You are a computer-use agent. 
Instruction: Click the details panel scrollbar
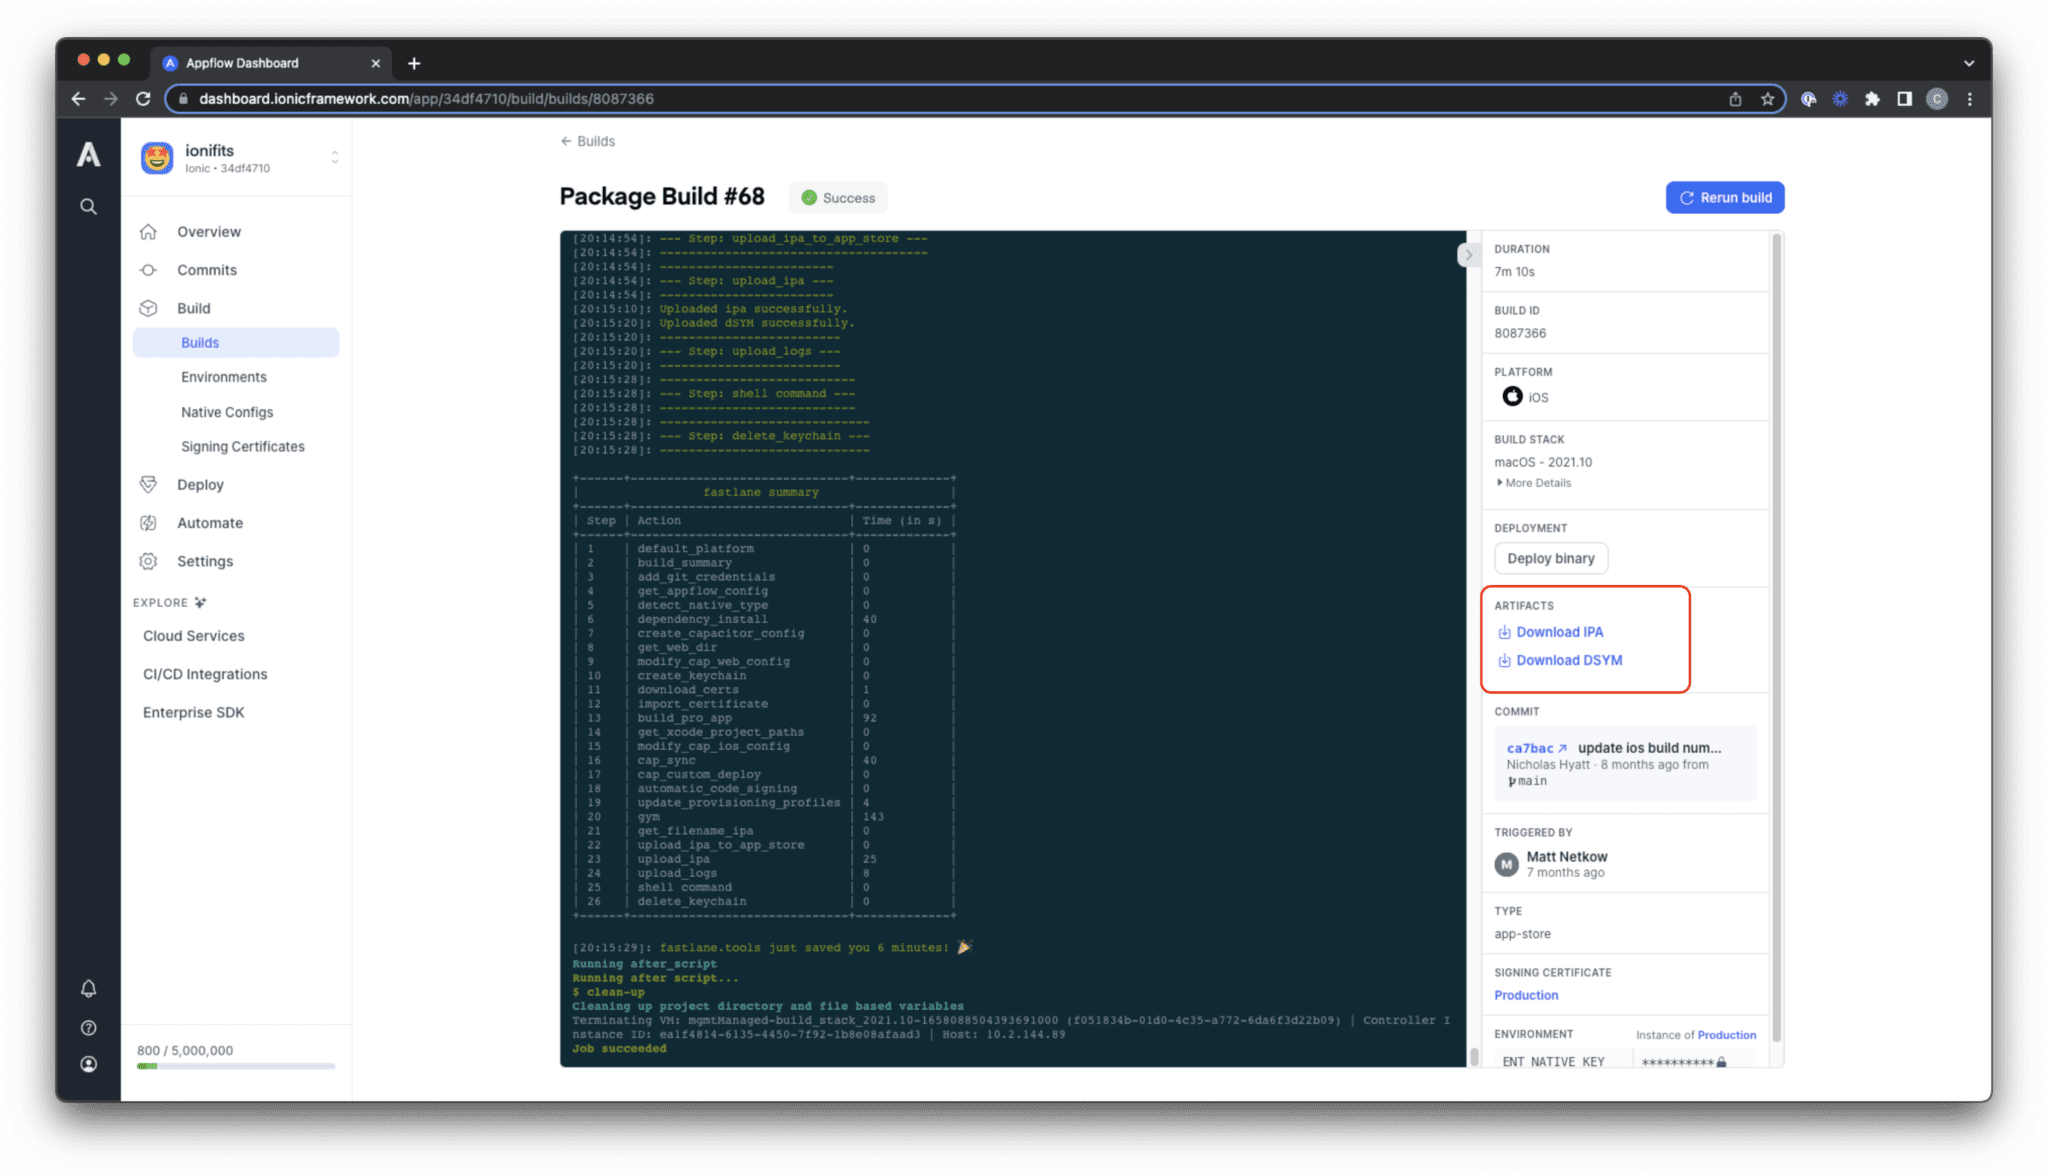pyautogui.click(x=1777, y=640)
